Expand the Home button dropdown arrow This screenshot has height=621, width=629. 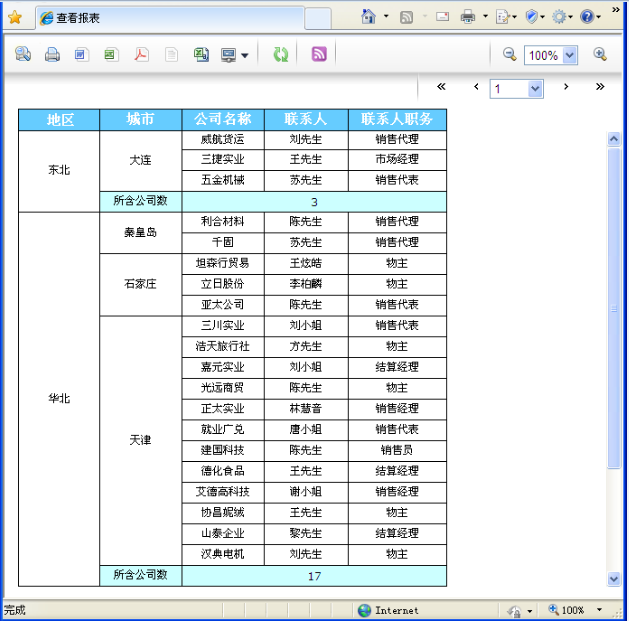tap(386, 16)
